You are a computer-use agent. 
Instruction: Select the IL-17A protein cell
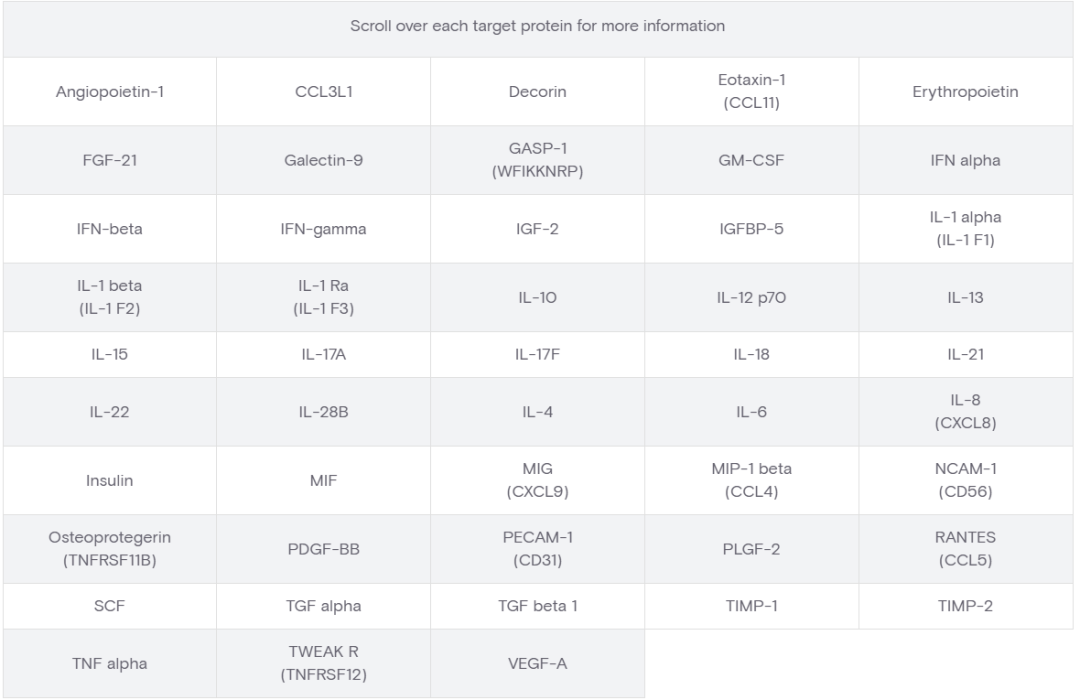point(323,354)
